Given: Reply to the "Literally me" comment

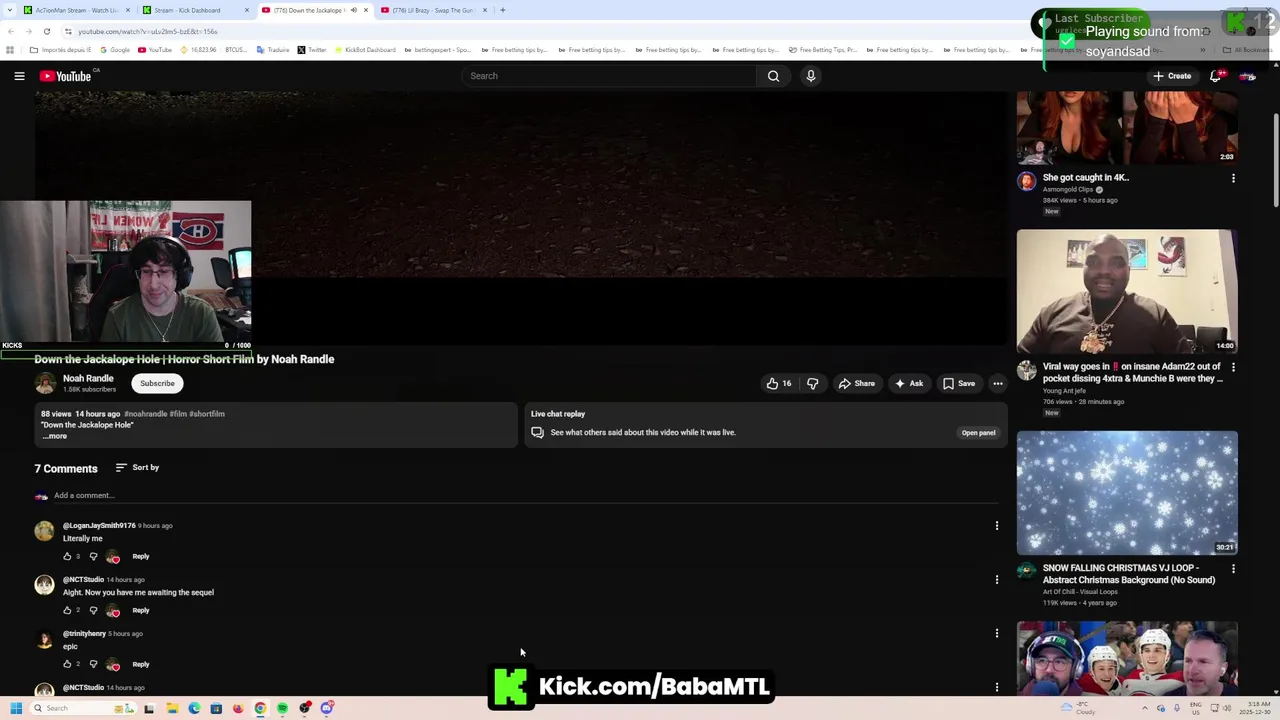Looking at the screenshot, I should point(141,556).
